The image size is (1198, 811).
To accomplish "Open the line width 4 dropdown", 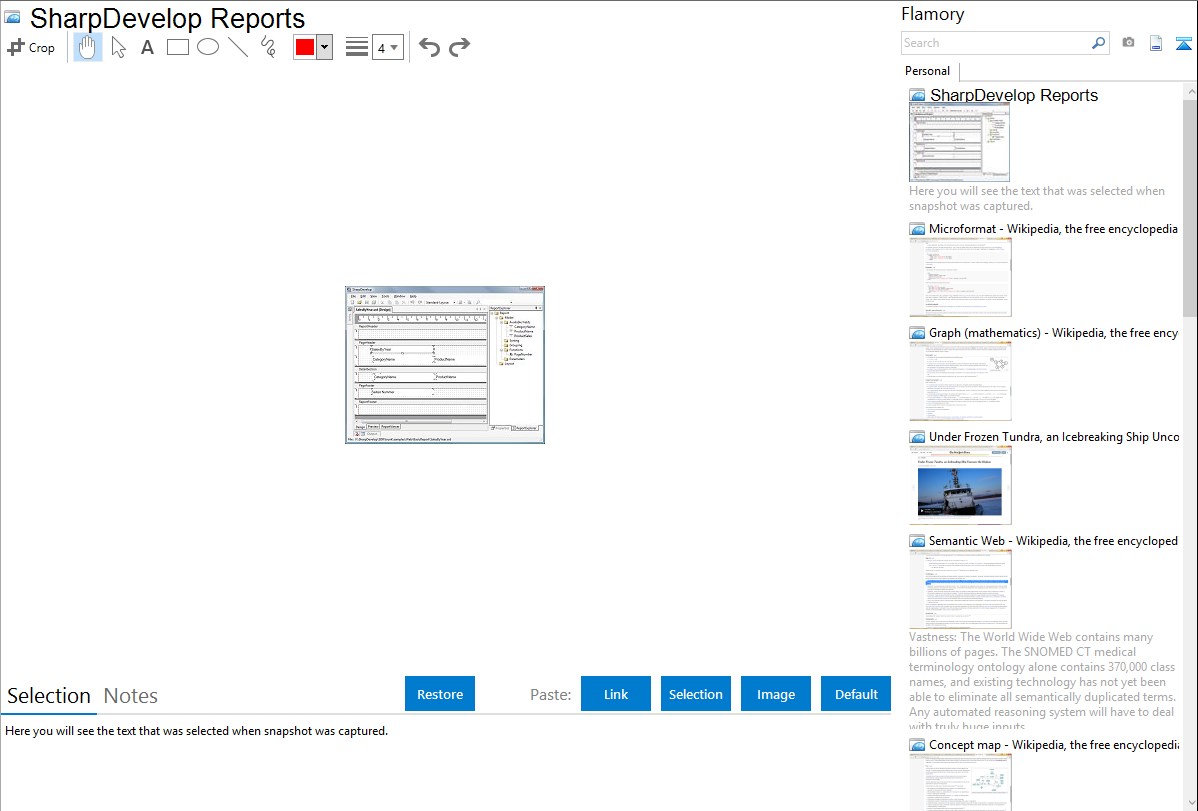I will click(388, 48).
